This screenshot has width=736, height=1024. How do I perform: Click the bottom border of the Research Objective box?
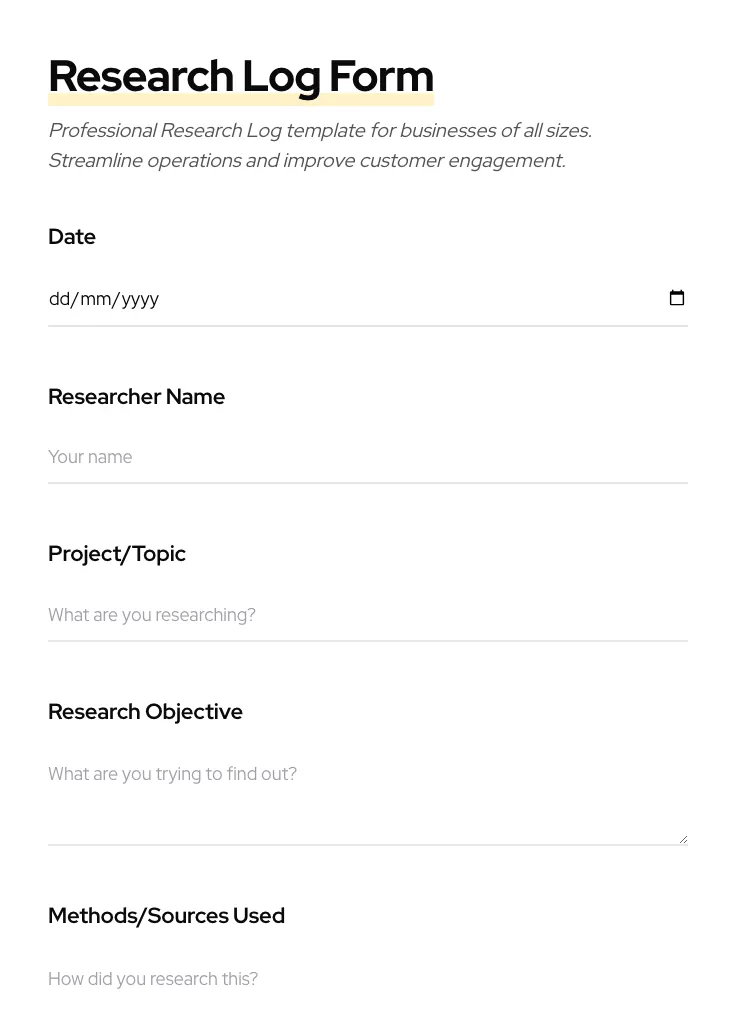pos(368,843)
